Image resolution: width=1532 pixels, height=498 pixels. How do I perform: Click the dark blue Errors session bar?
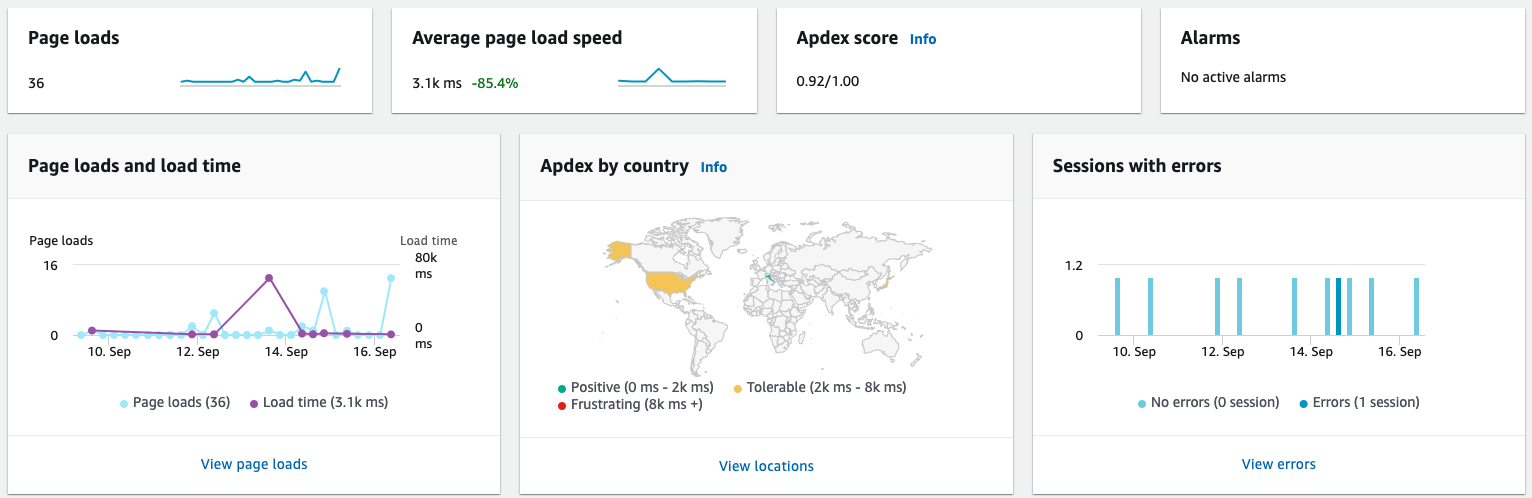(1338, 307)
